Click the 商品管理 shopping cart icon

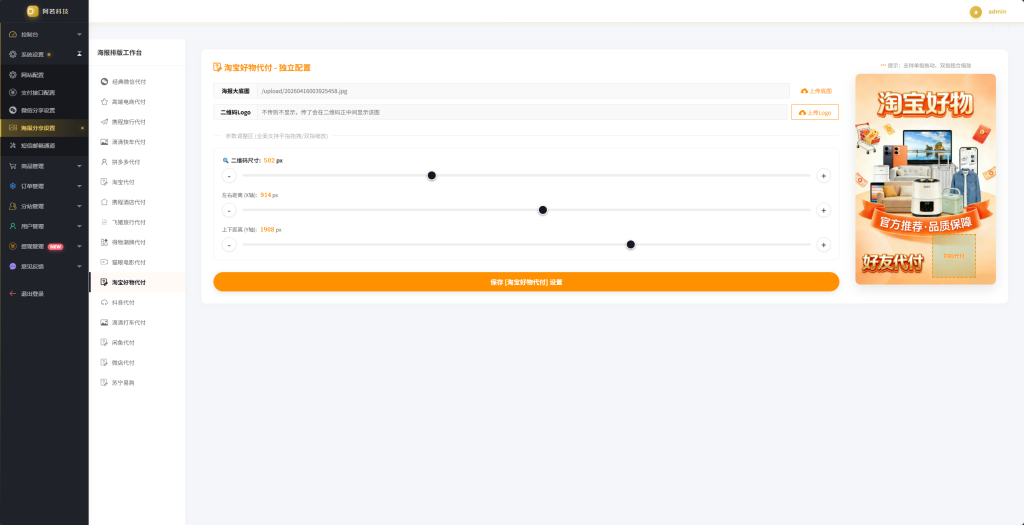(13, 166)
